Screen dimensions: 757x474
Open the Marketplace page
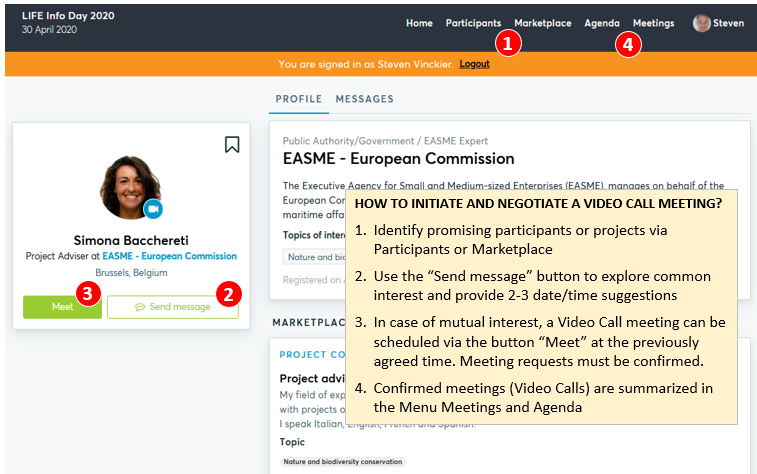coord(543,23)
